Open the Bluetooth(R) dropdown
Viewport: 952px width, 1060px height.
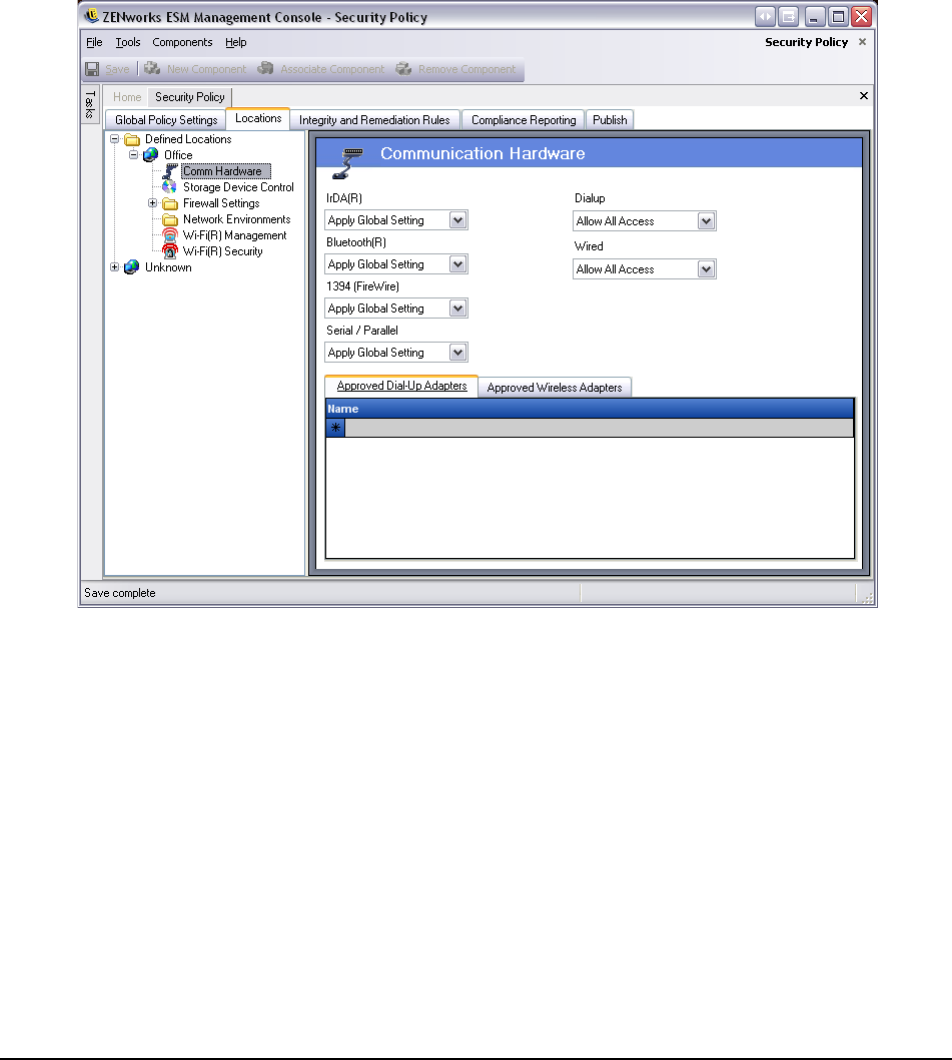[458, 264]
